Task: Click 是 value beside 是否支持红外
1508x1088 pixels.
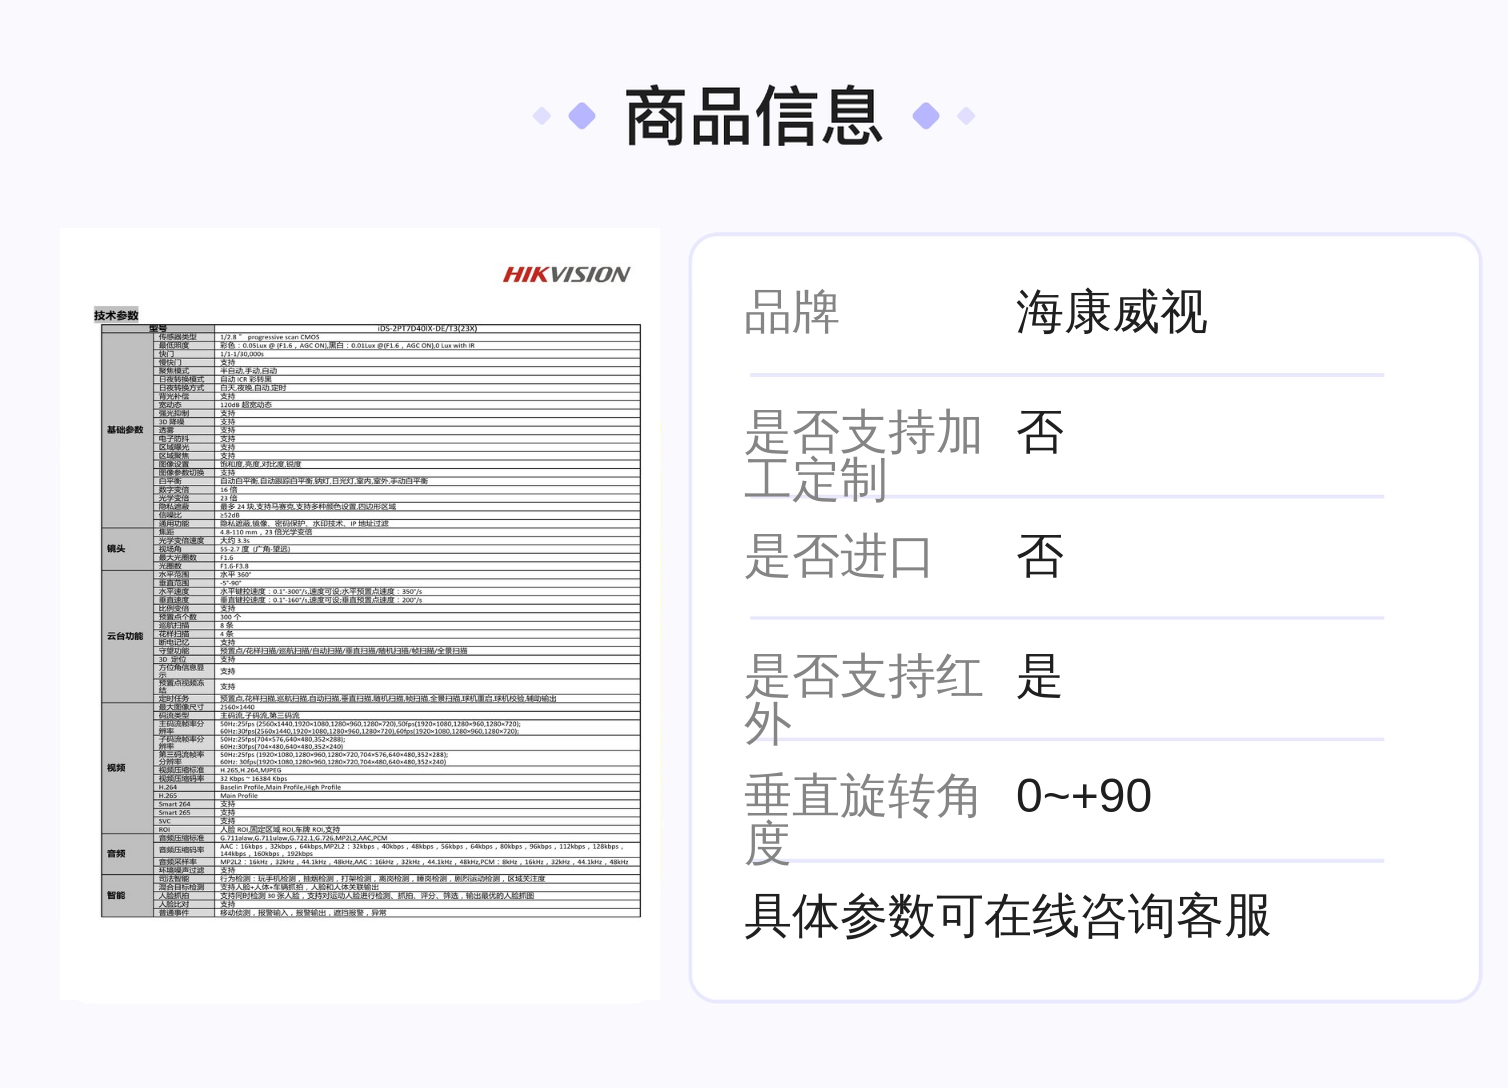Action: (1040, 676)
